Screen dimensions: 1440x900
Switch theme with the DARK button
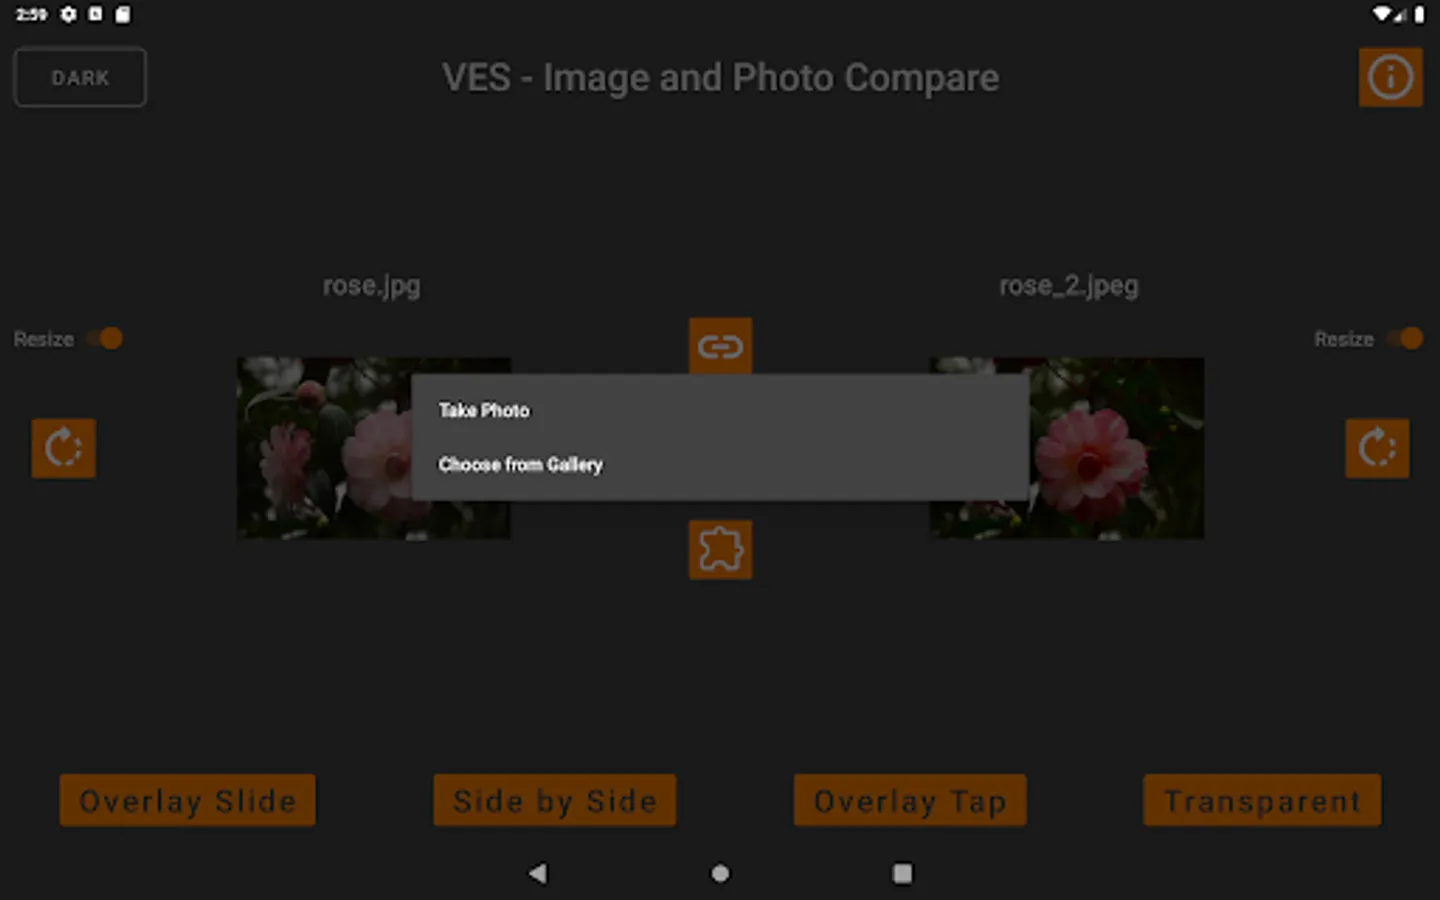[80, 77]
